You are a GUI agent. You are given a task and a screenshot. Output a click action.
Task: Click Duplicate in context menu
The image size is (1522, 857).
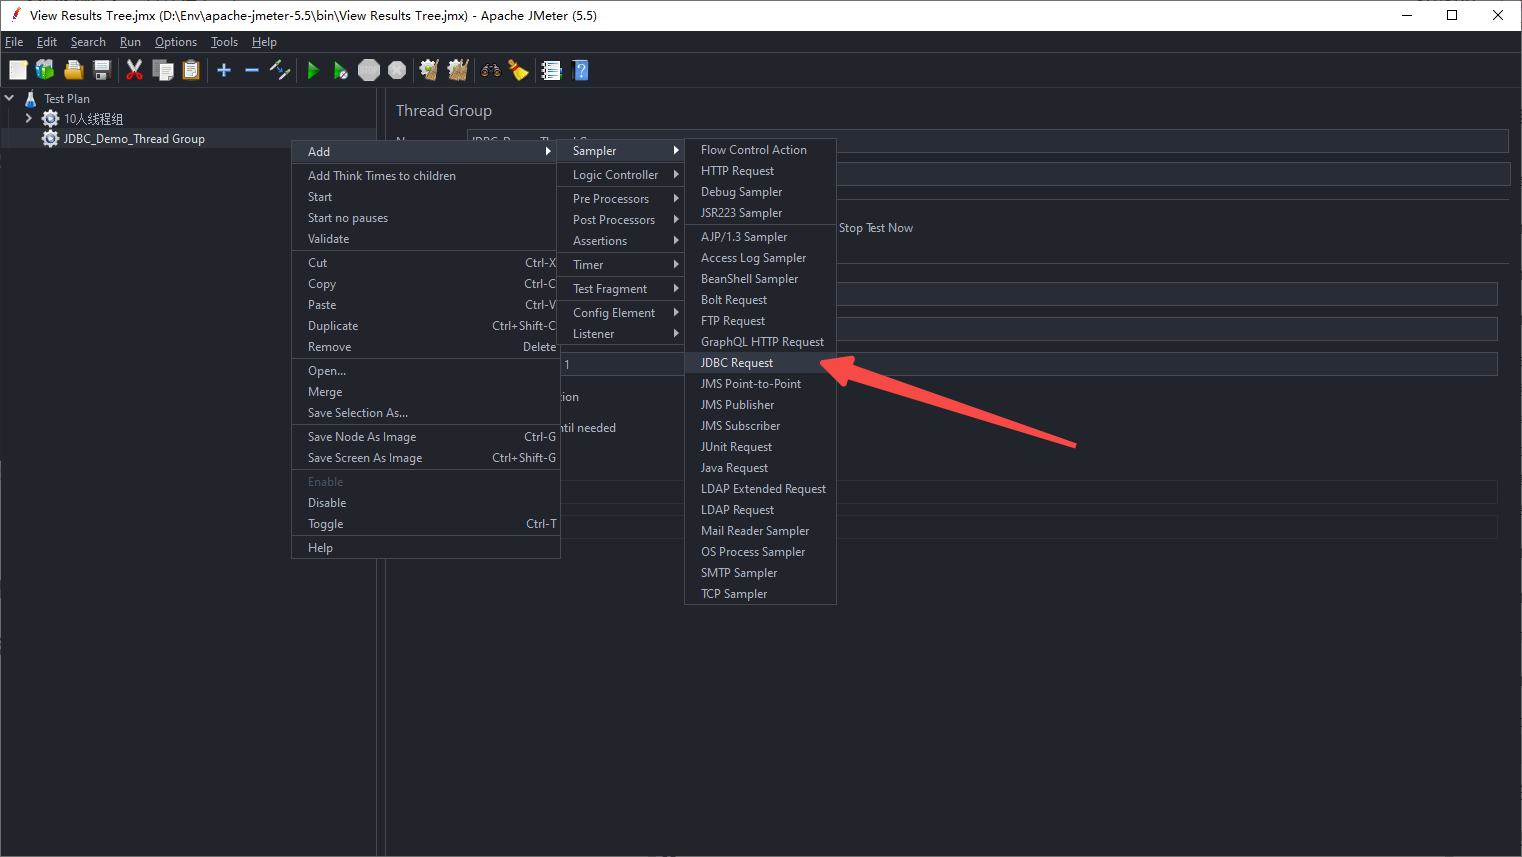coord(425,325)
